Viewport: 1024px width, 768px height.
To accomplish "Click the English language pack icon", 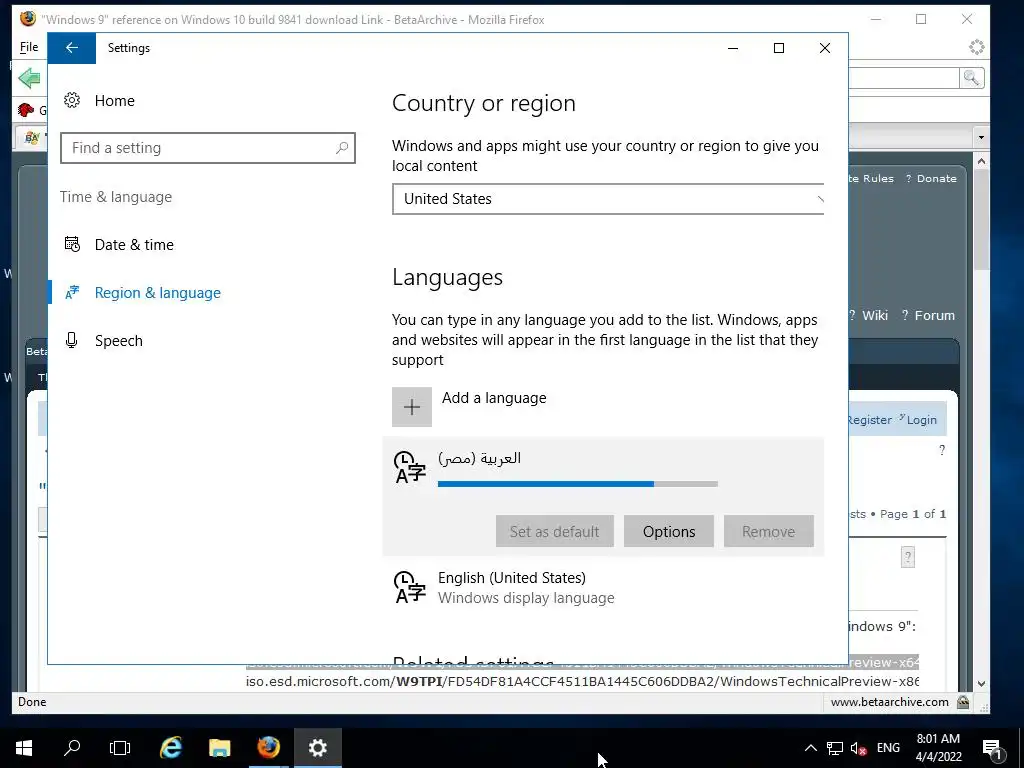I will [x=409, y=587].
